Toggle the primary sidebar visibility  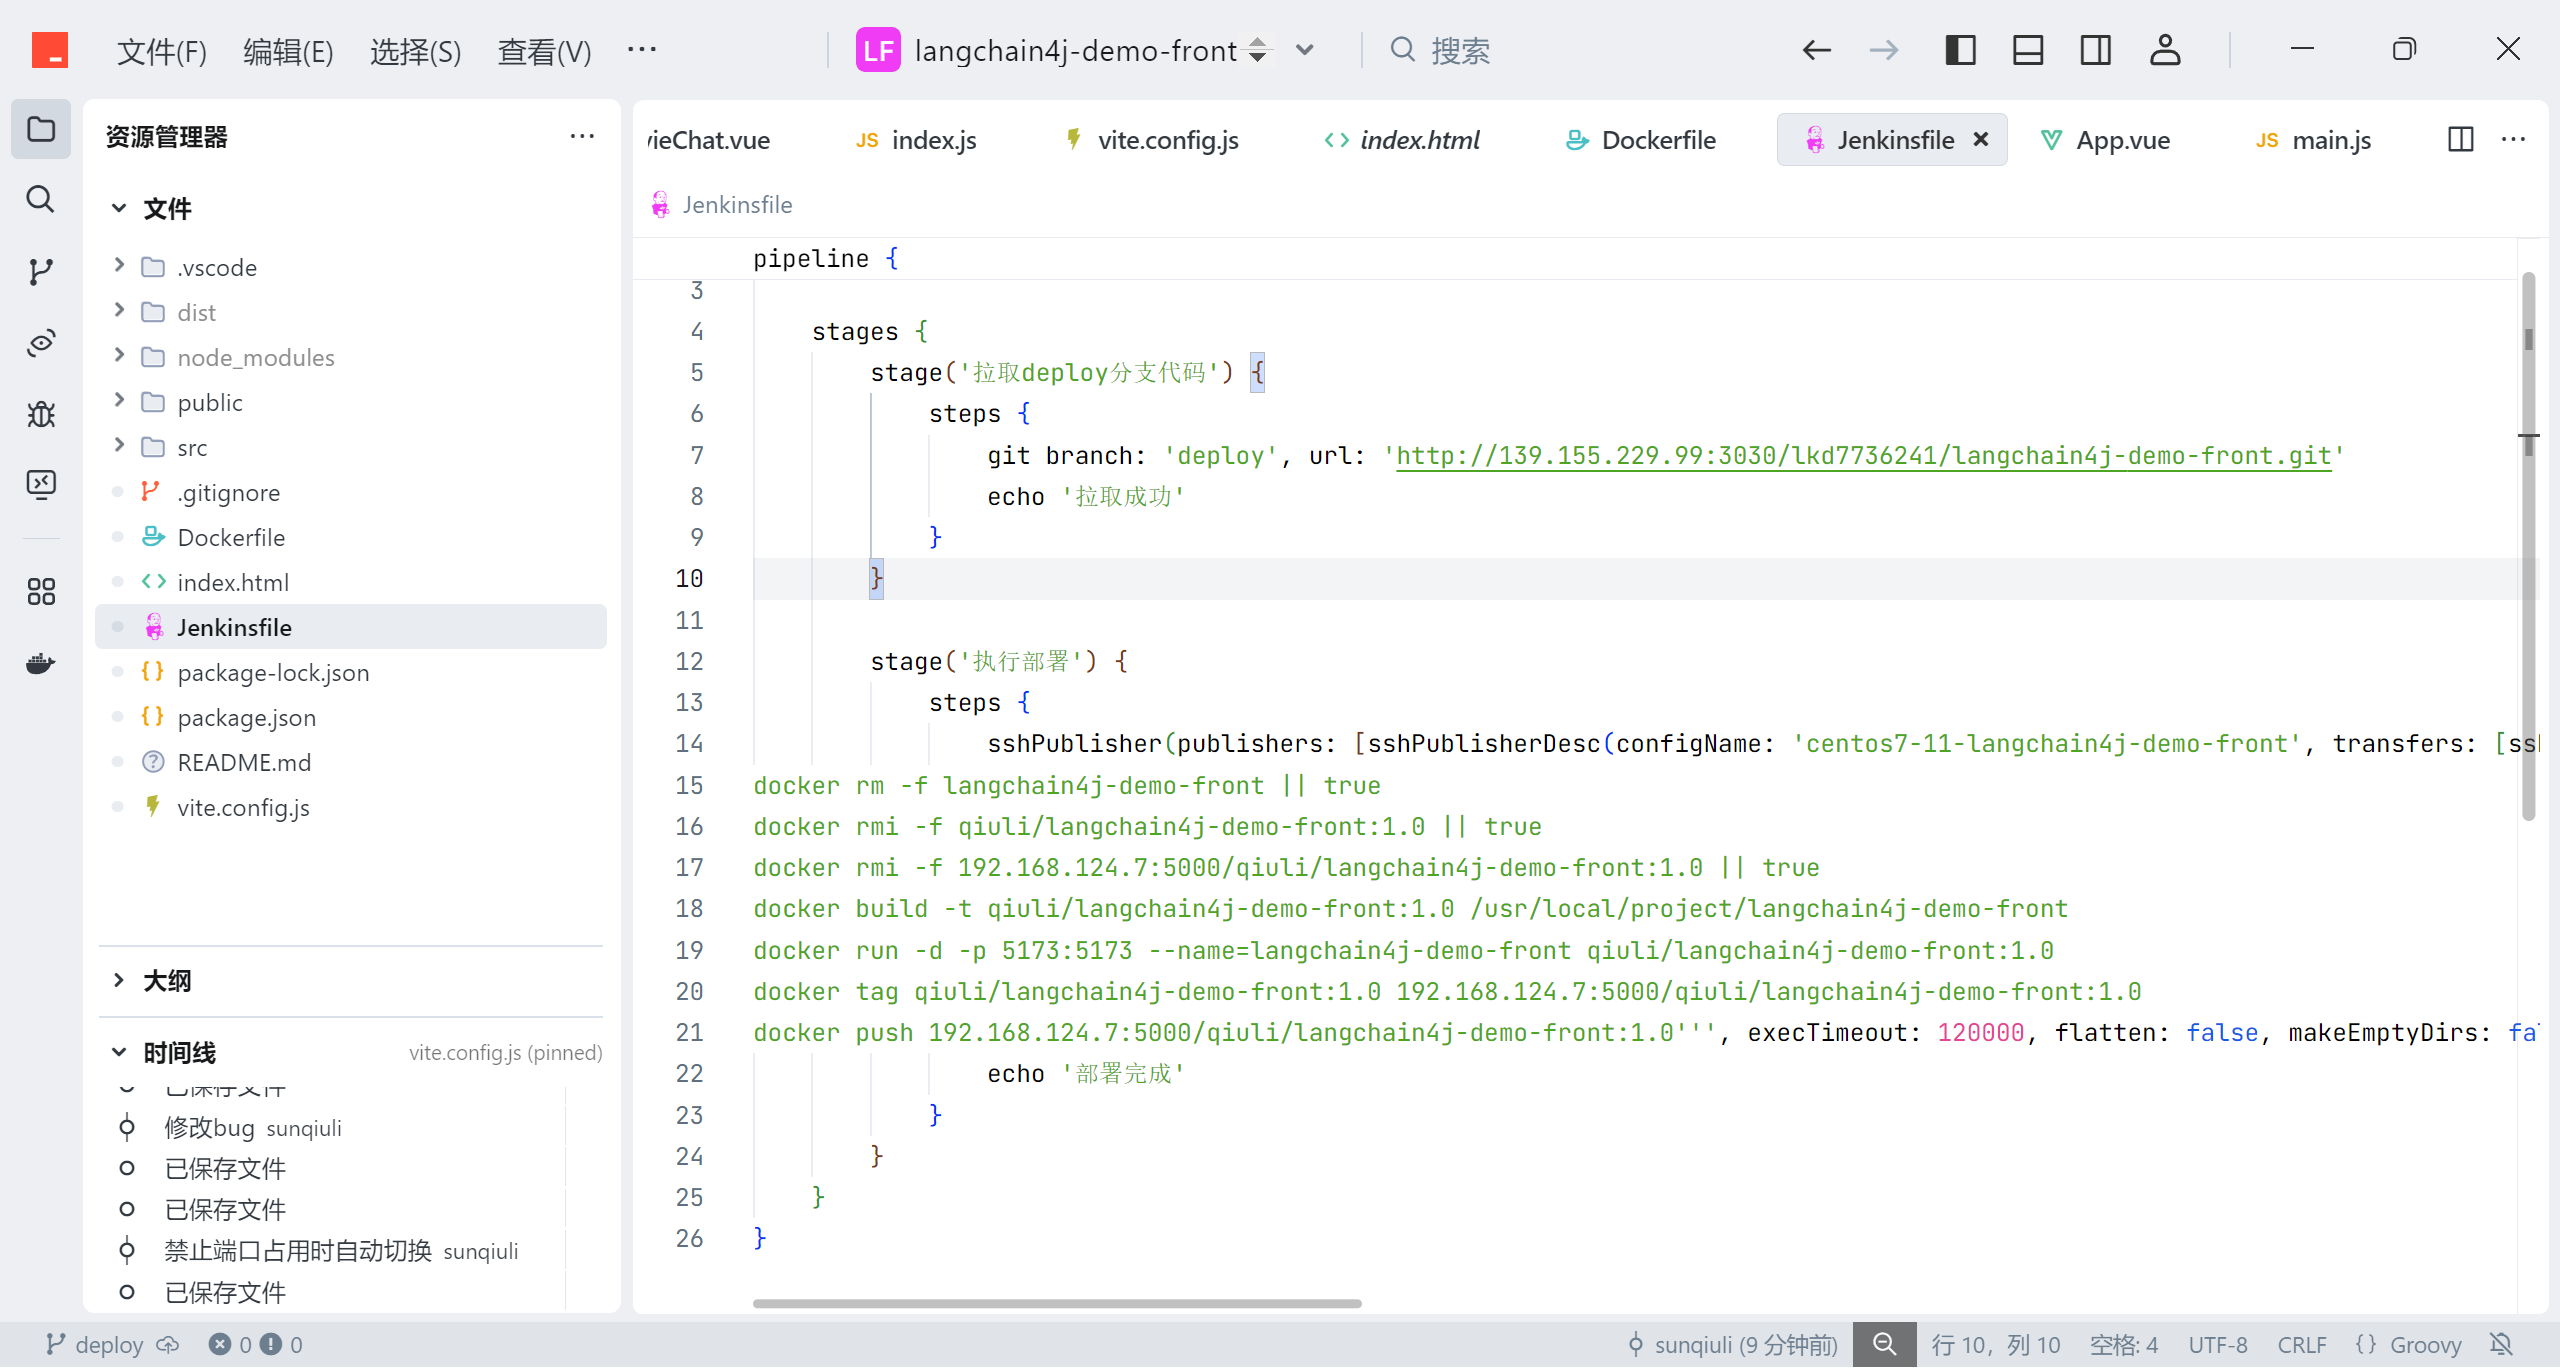1960,50
